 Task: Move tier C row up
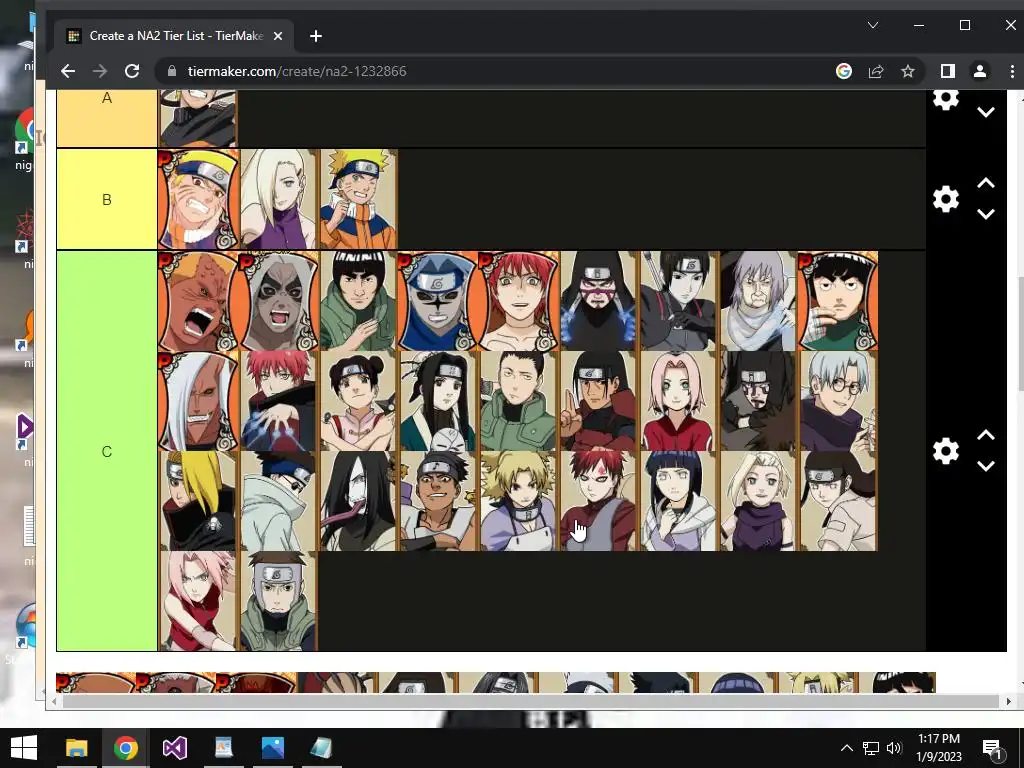pyautogui.click(x=985, y=436)
